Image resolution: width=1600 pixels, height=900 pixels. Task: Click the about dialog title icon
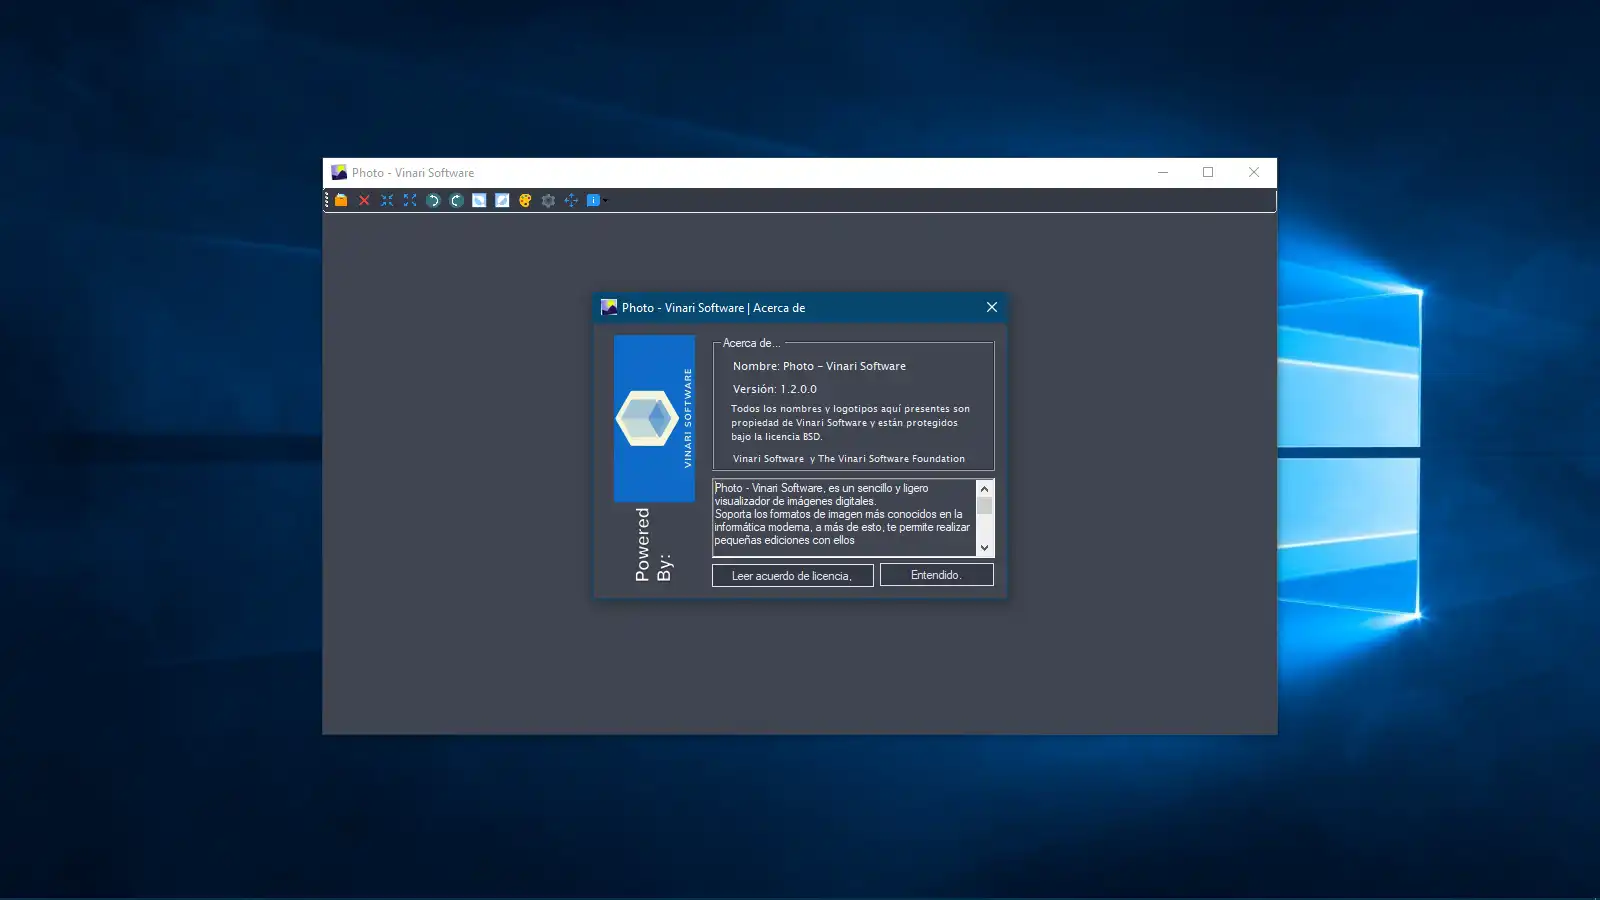point(609,307)
